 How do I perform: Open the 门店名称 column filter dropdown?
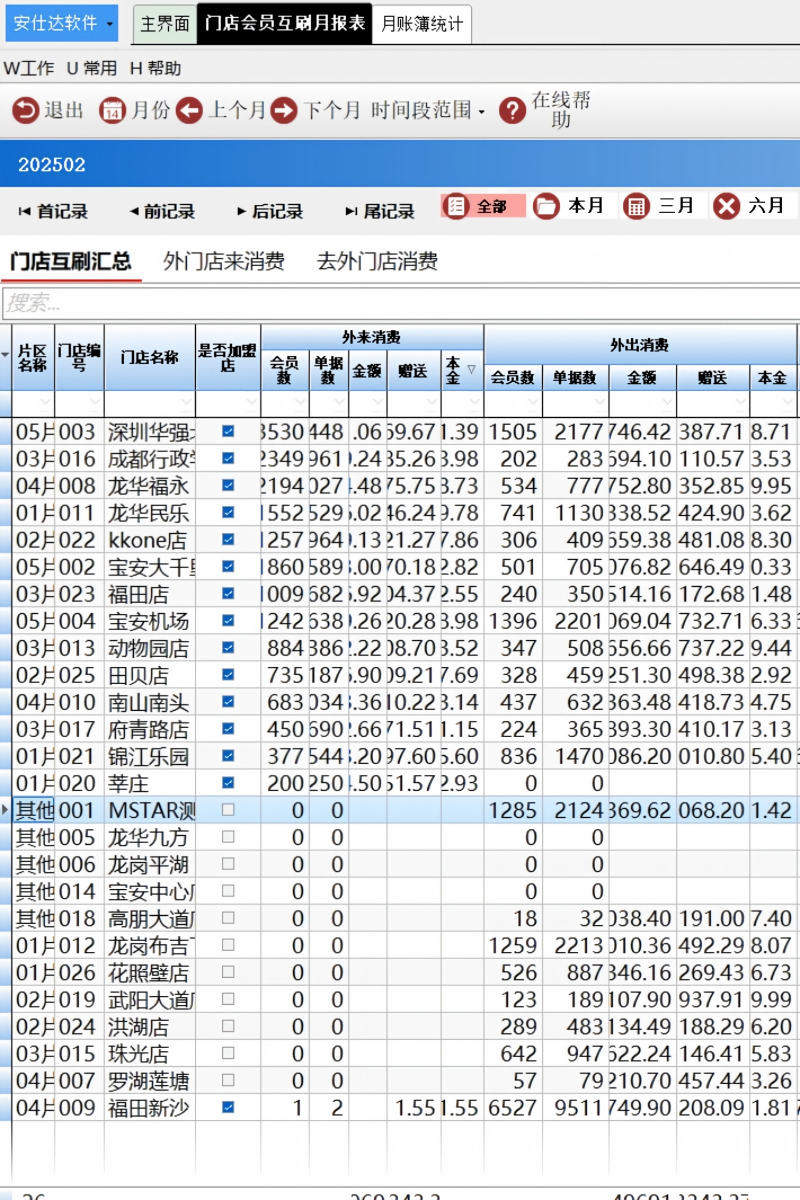(x=186, y=402)
